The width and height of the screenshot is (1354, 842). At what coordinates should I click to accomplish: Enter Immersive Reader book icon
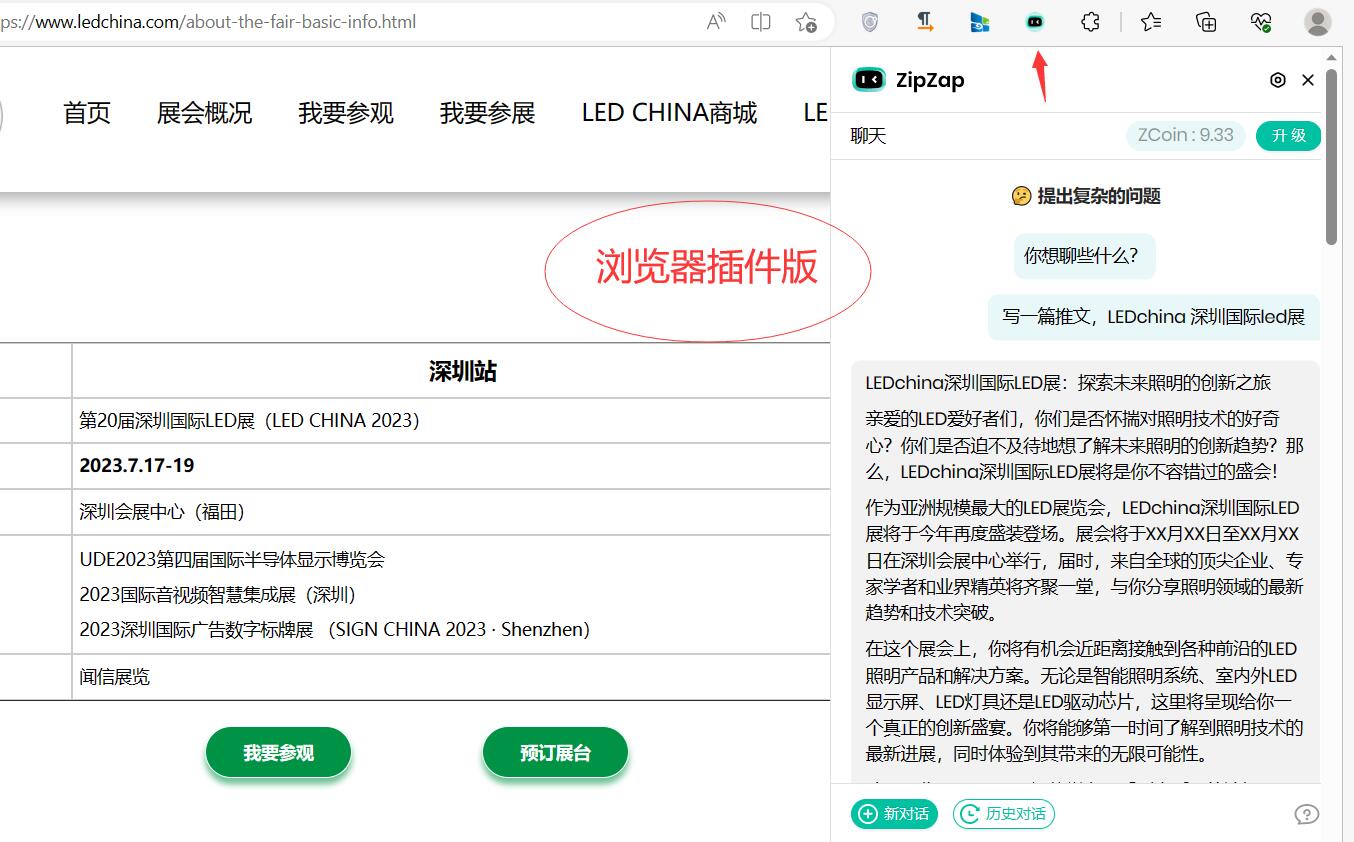click(x=761, y=22)
